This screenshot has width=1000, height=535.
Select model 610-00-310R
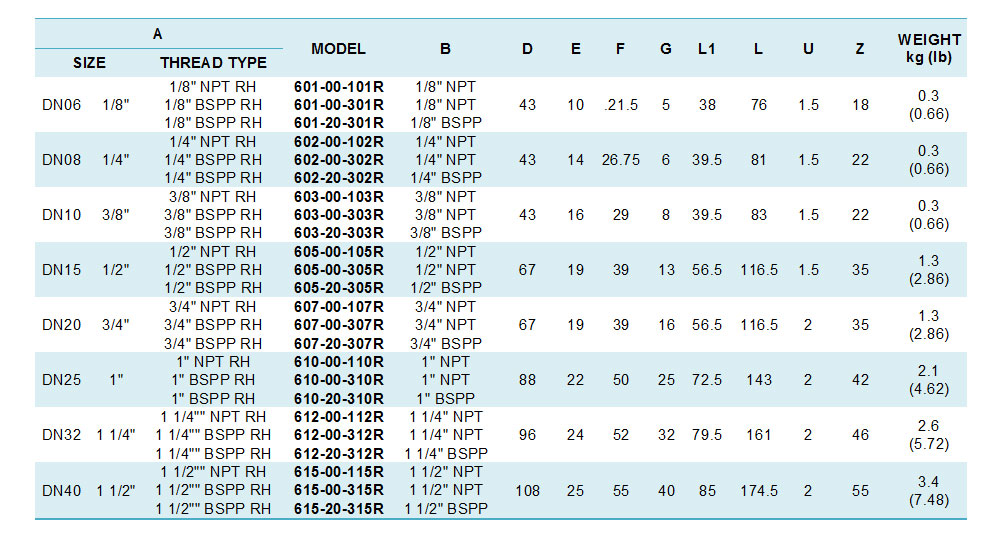pos(339,379)
